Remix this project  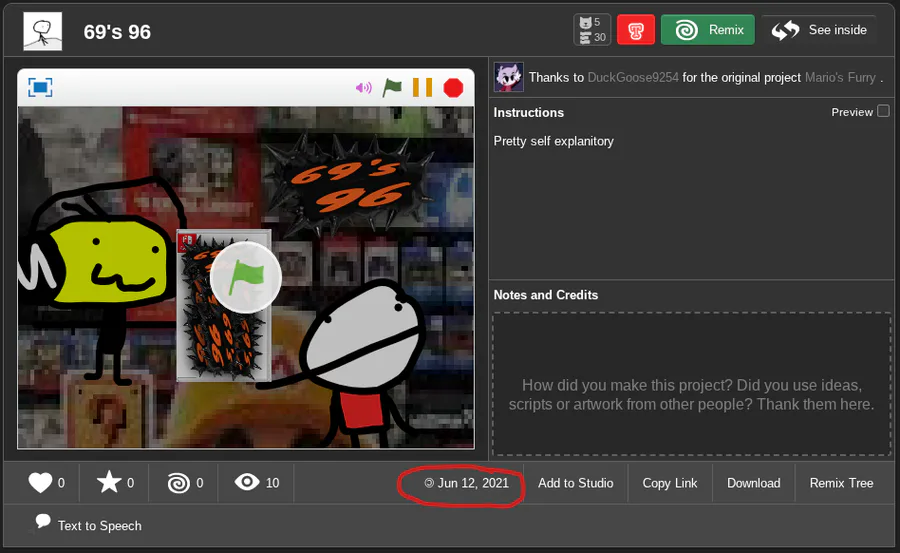pyautogui.click(x=708, y=30)
